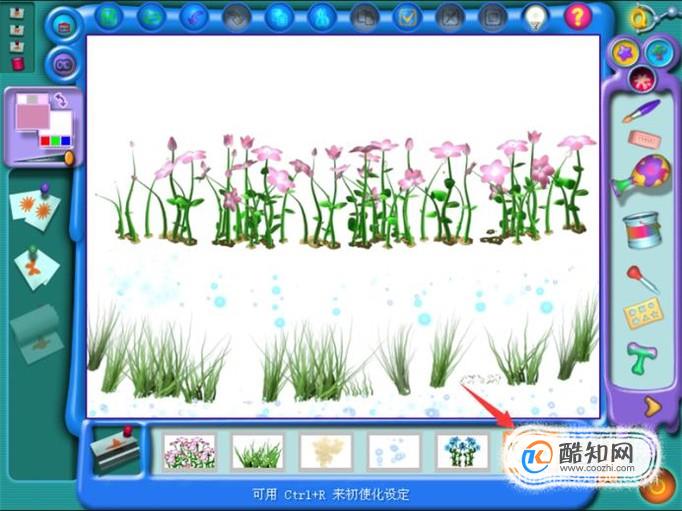This screenshot has height=511, width=682.
Task: Choose the red mini color square
Action: (x=45, y=141)
